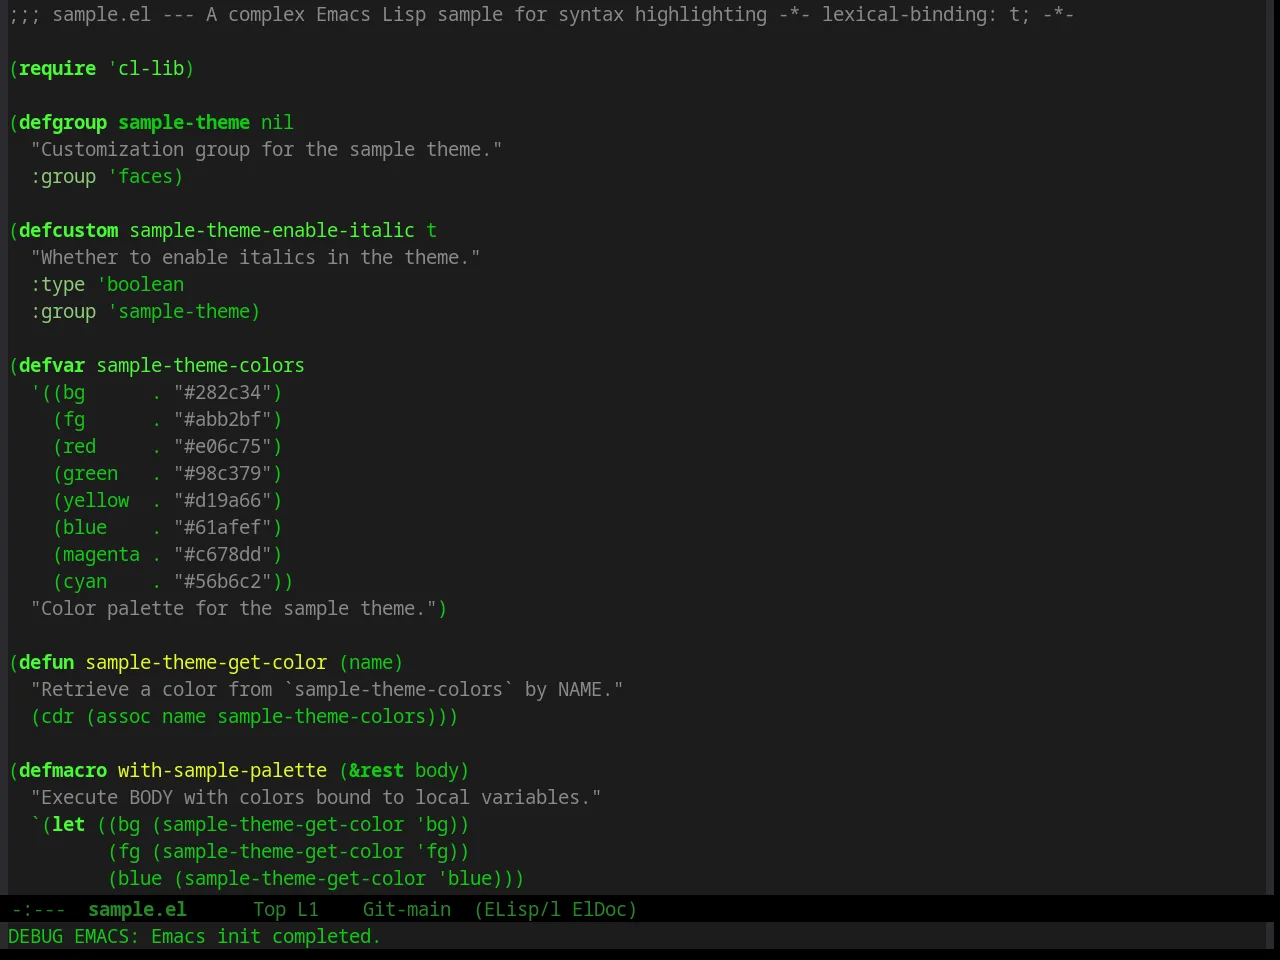Click the 'defvar' keyword
Image resolution: width=1280 pixels, height=960 pixels.
[52, 365]
